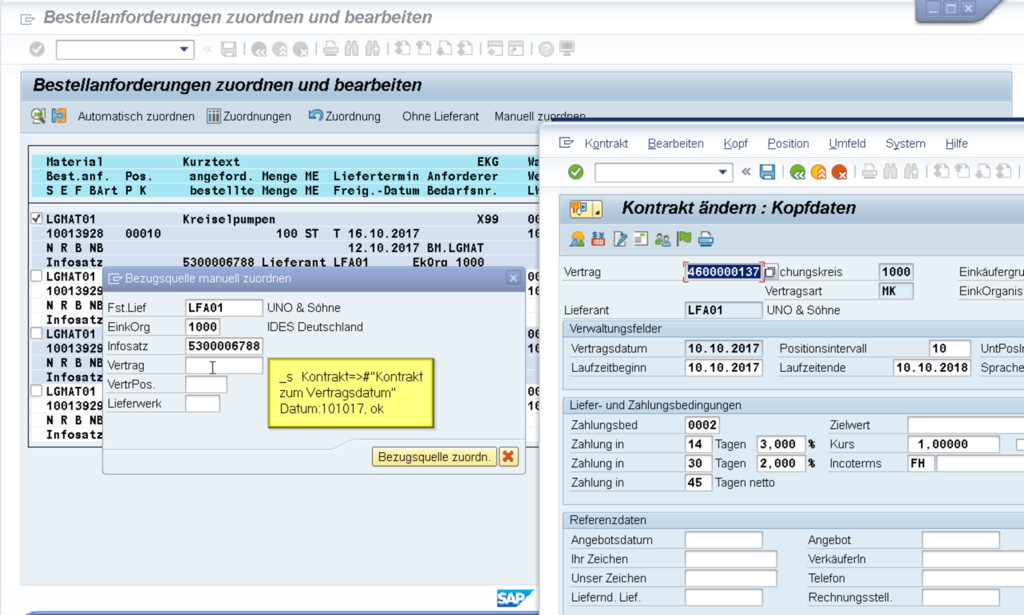Click the Bezugsquelle zuordn. button

pyautogui.click(x=434, y=457)
